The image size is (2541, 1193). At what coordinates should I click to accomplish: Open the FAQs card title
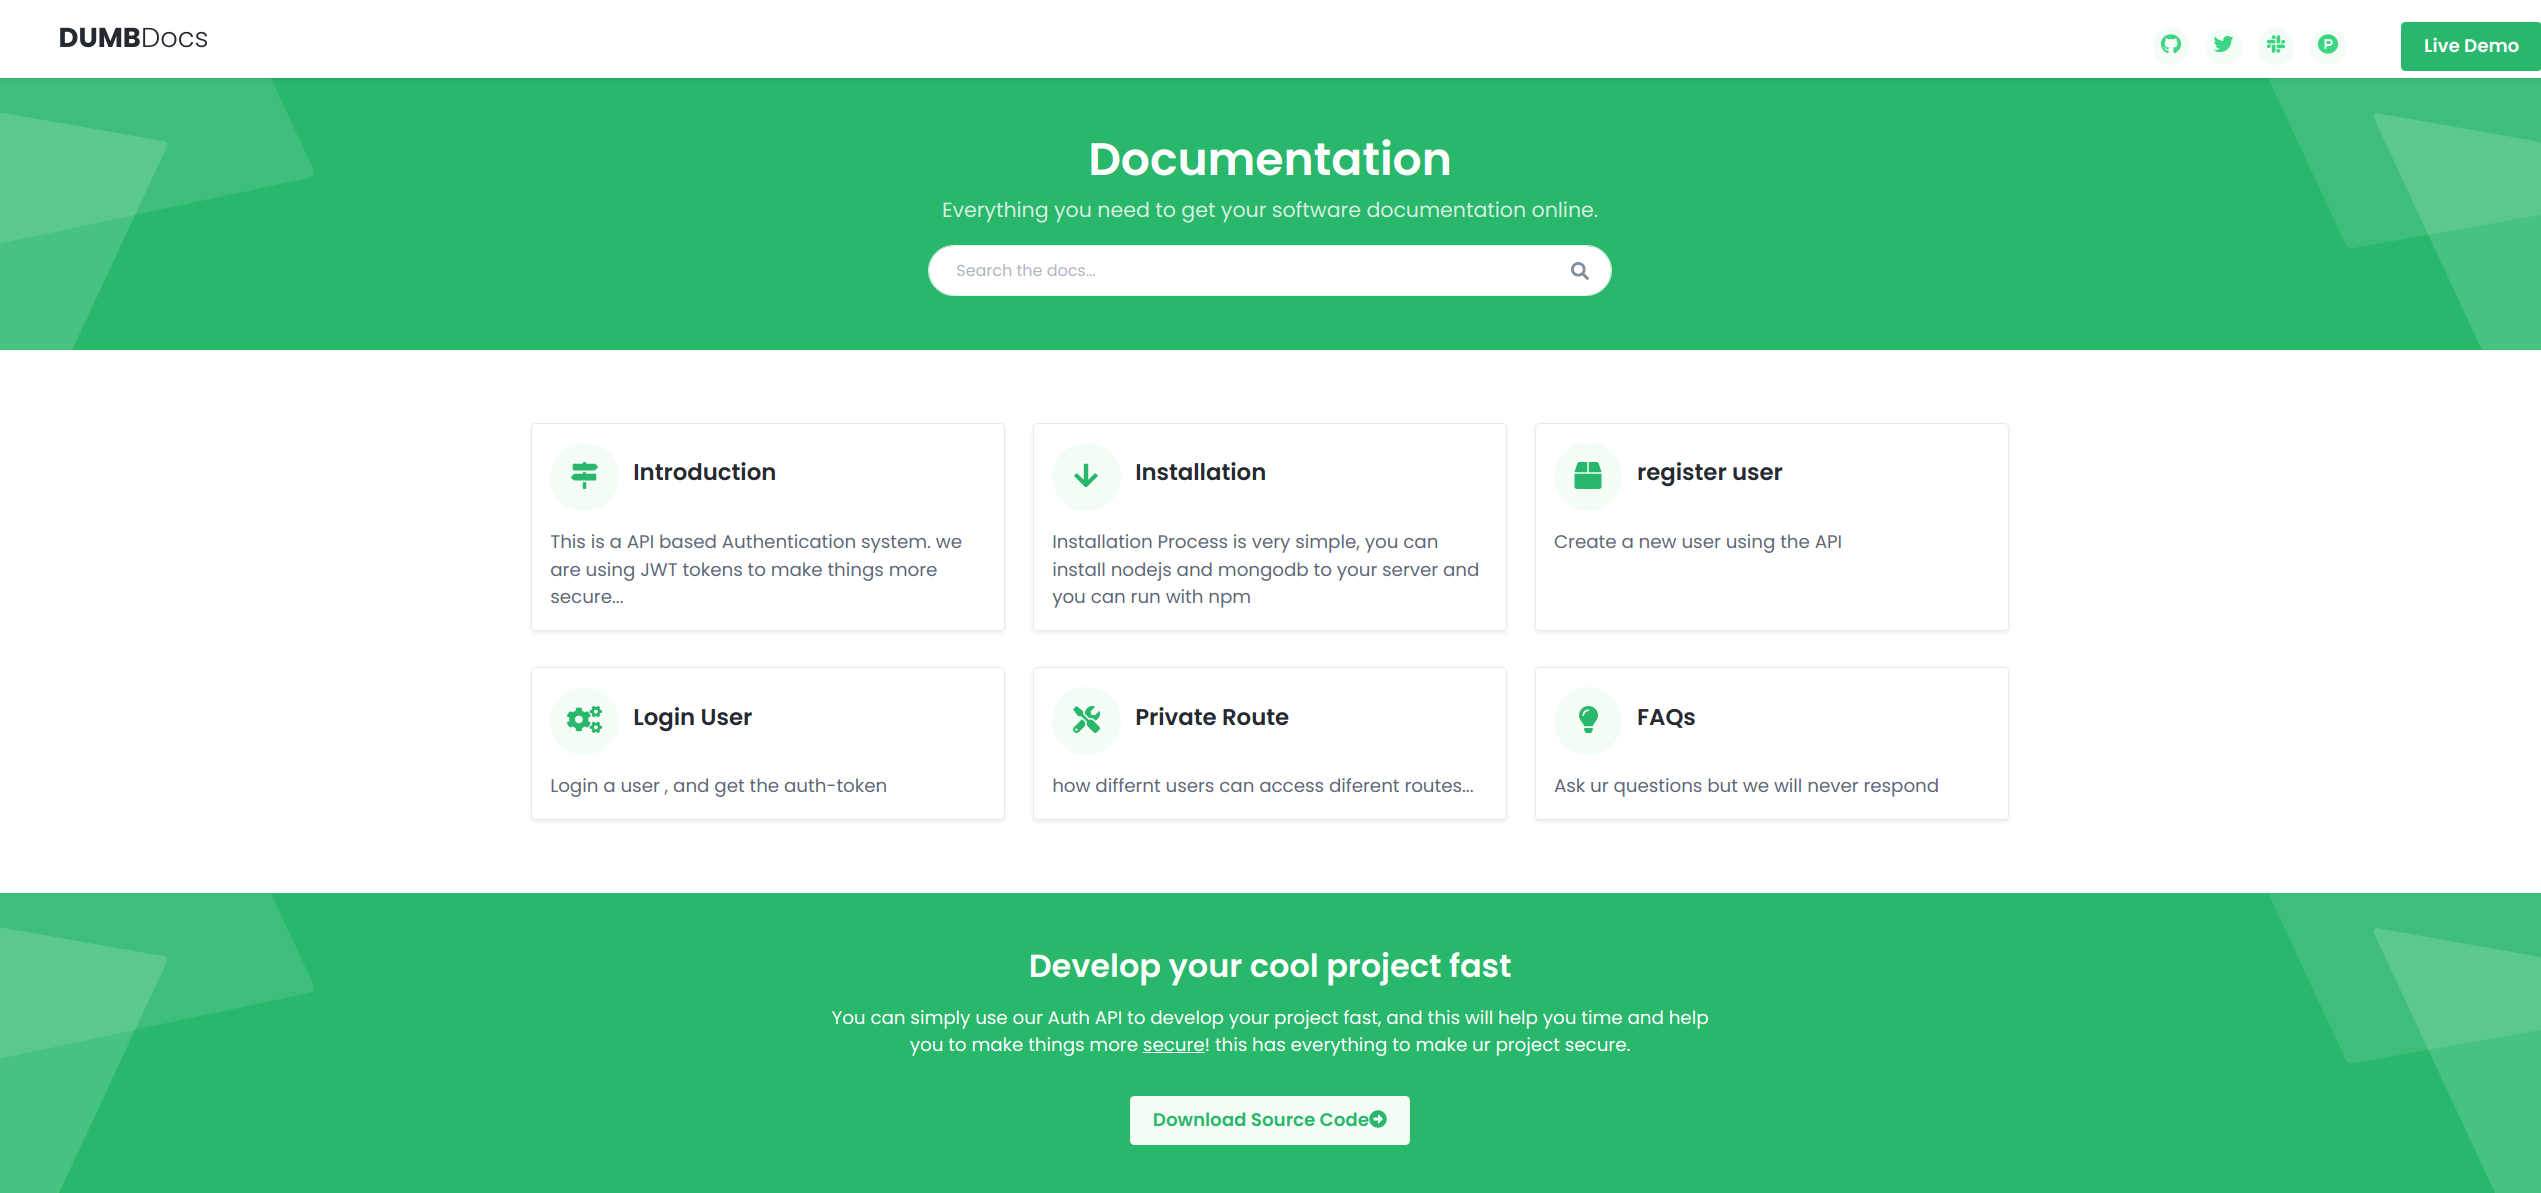1665,717
